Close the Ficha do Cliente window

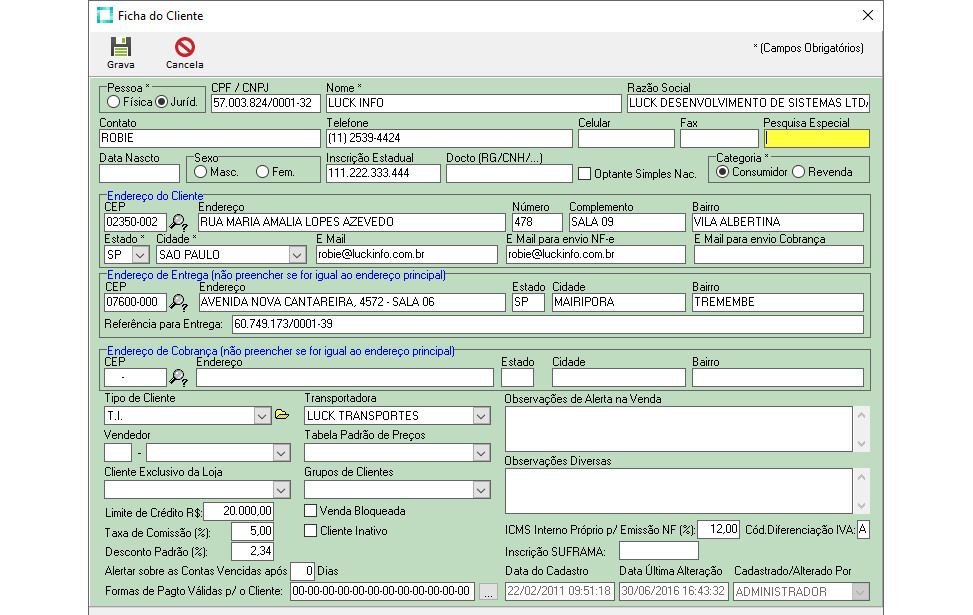867,15
